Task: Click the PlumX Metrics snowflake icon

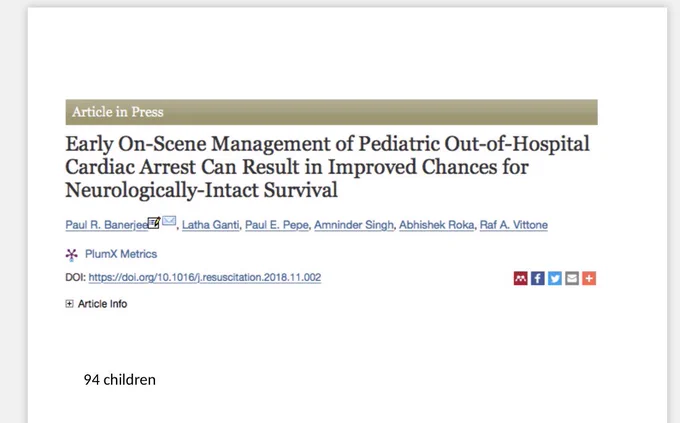Action: point(72,255)
